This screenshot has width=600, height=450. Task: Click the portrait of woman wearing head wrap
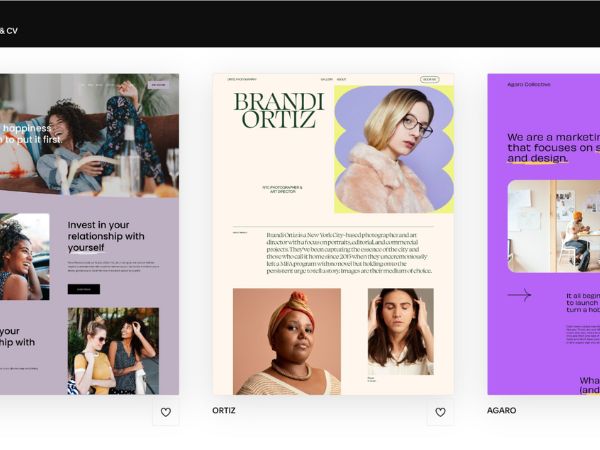287,341
